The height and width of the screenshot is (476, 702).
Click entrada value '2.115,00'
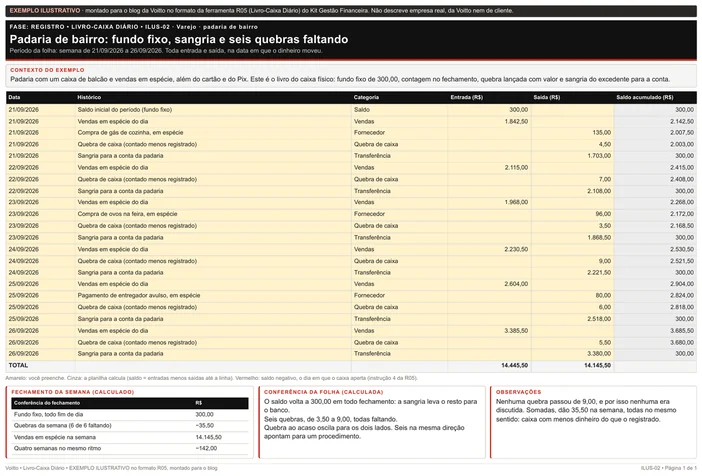[x=516, y=167]
